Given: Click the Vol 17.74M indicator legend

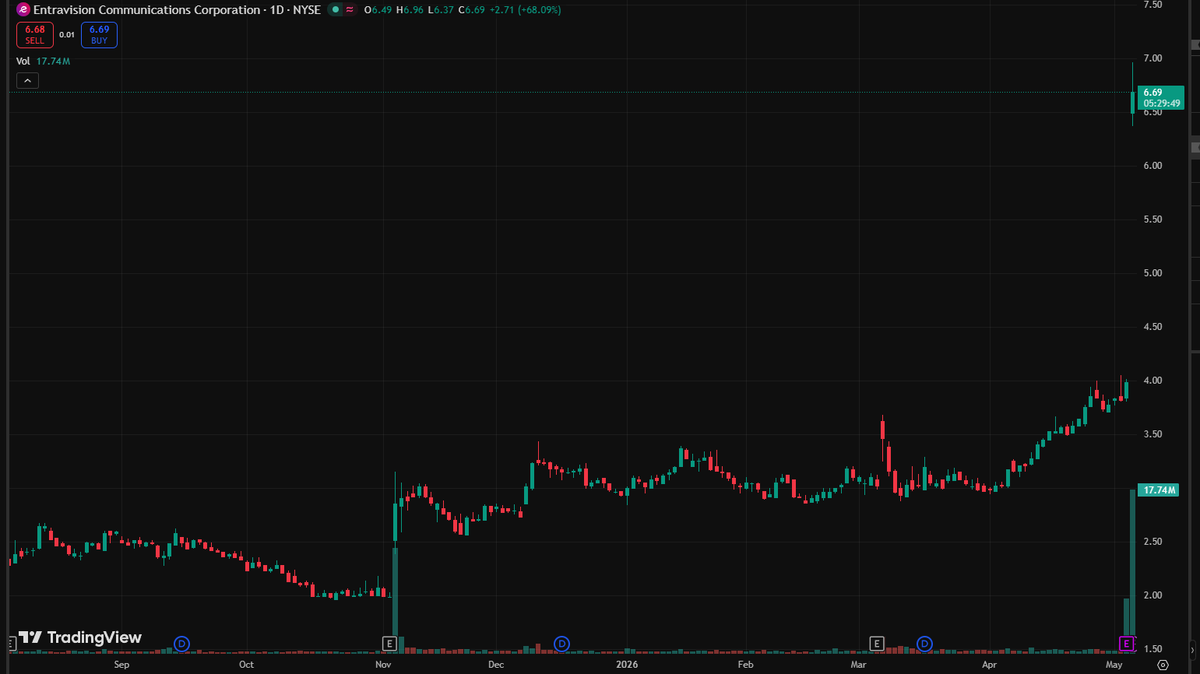Looking at the screenshot, I should (x=43, y=61).
